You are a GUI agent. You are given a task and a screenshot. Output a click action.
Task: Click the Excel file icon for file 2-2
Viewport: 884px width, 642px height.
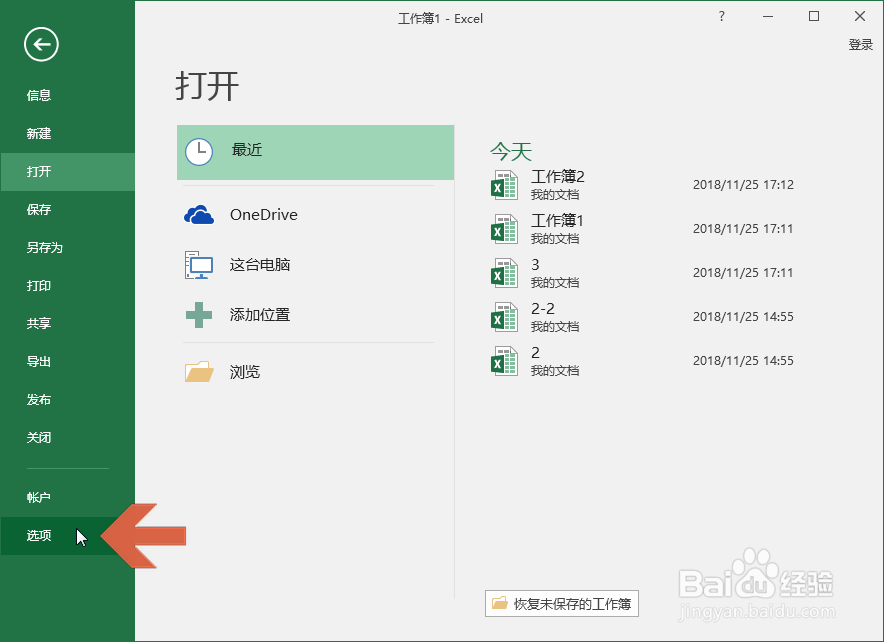[x=504, y=317]
